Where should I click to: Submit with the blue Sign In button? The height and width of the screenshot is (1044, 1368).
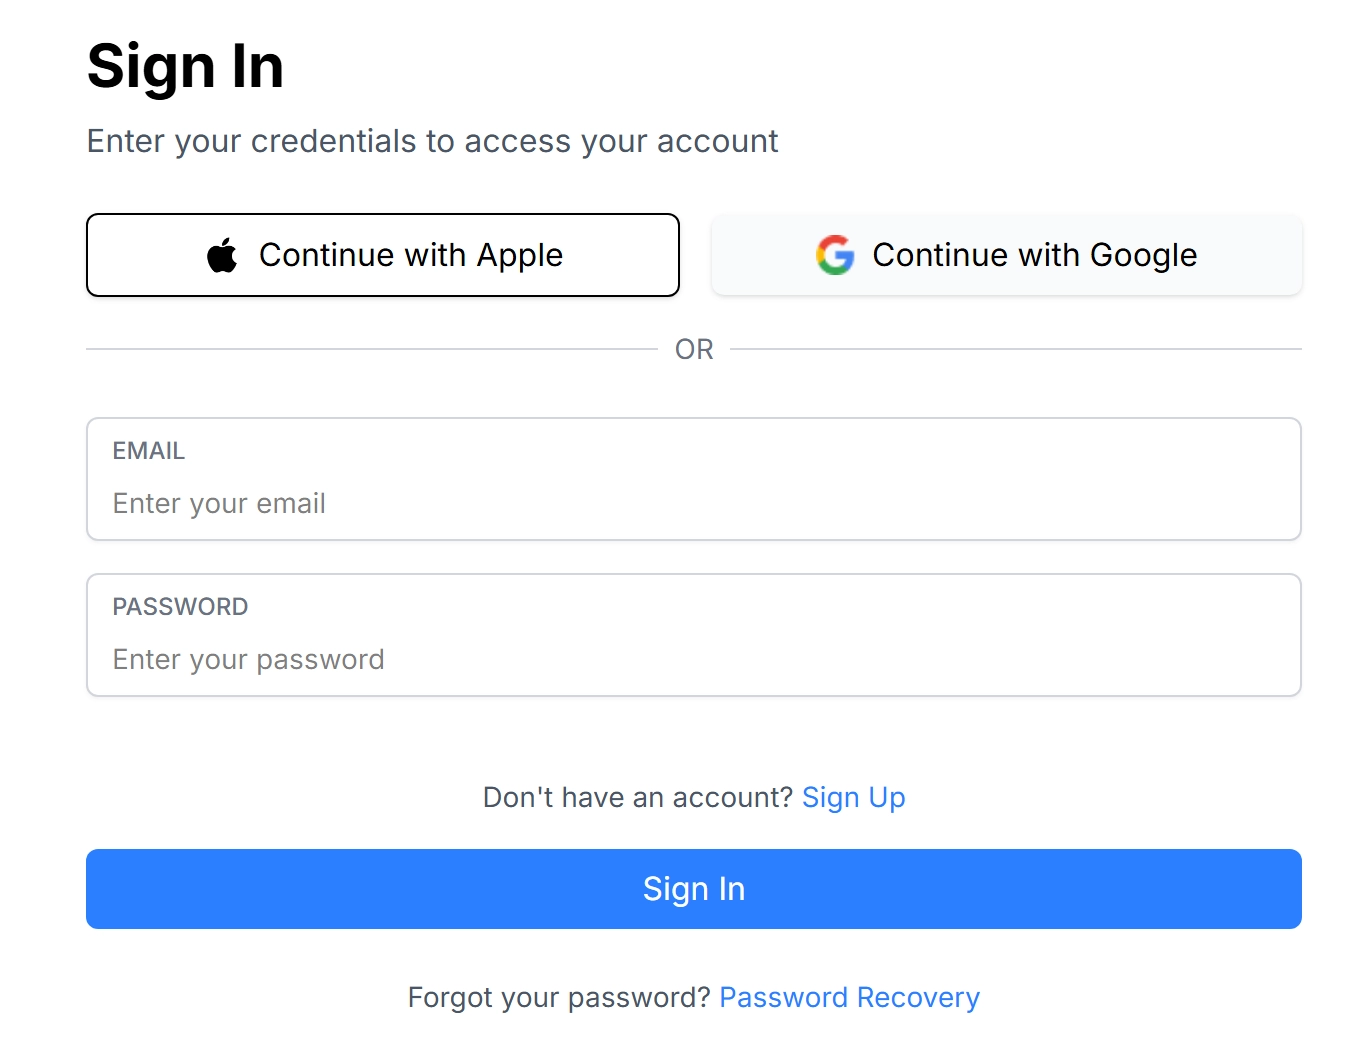point(693,889)
